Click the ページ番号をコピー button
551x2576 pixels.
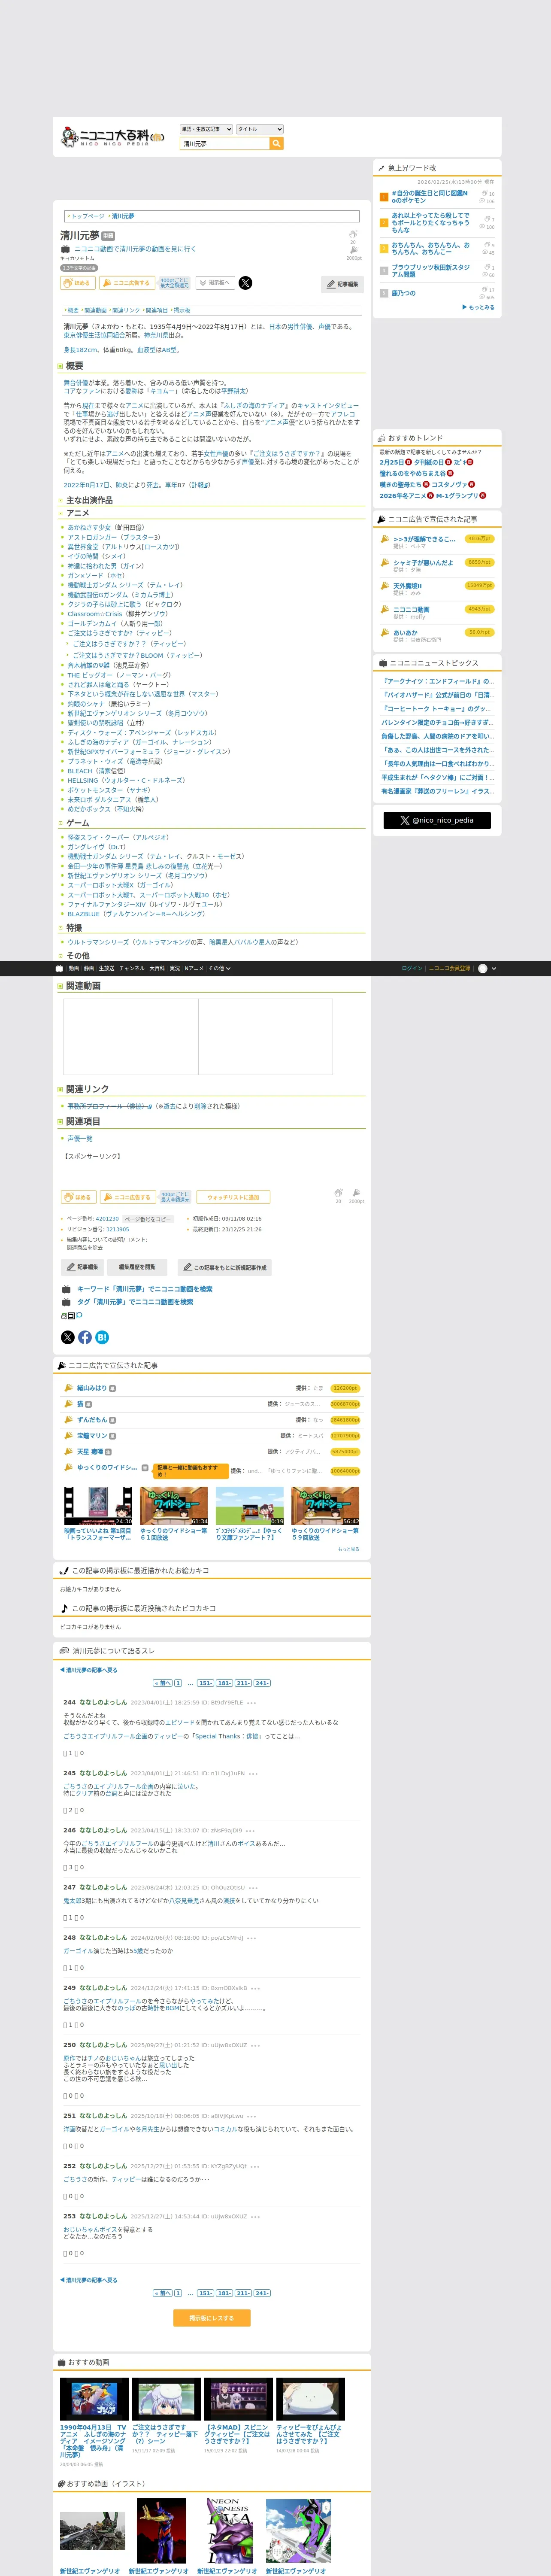point(148,1219)
